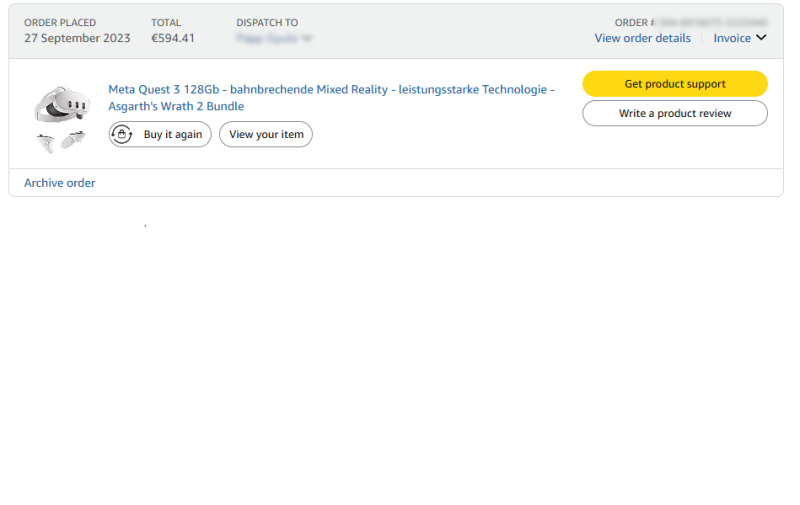Open the Meta Quest 3 product title link
The image size is (800, 505).
pos(331,98)
